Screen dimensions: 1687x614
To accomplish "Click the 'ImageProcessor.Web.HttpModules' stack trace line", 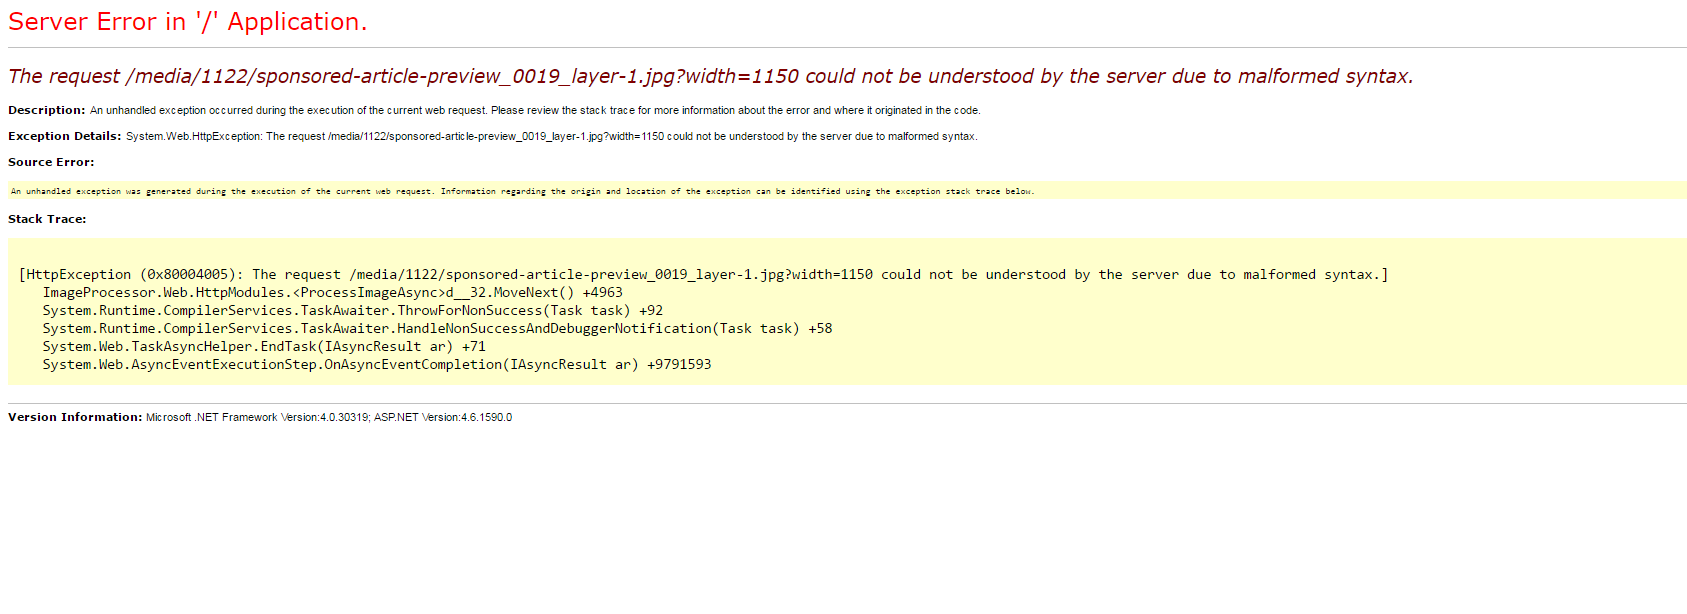I will 332,293.
